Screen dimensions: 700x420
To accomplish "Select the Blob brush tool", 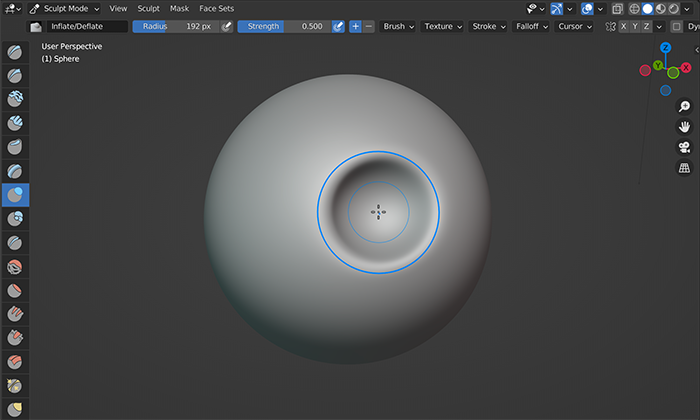I will tap(15, 219).
